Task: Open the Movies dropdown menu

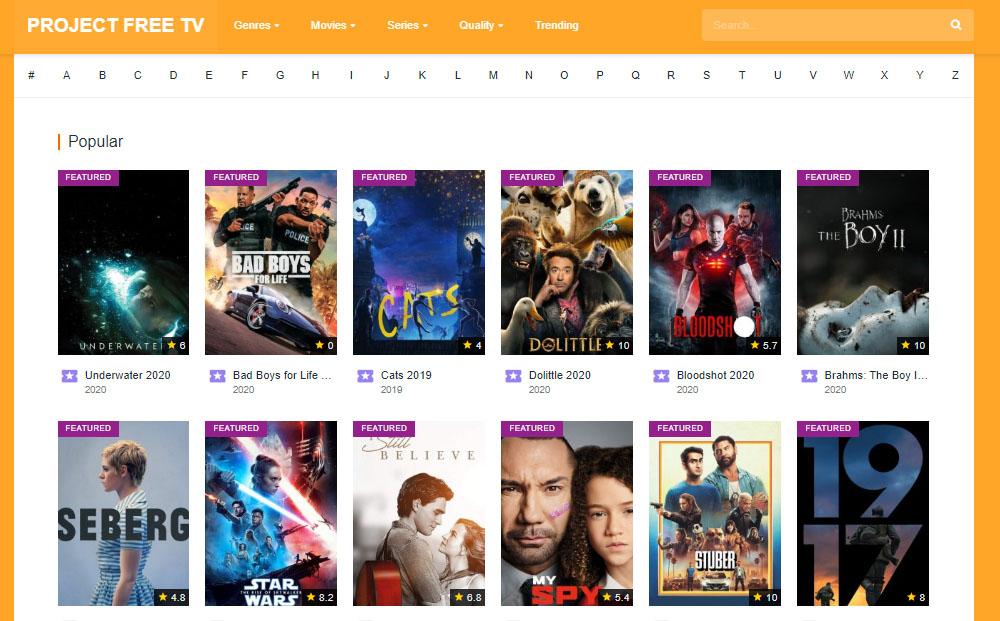Action: pos(332,25)
